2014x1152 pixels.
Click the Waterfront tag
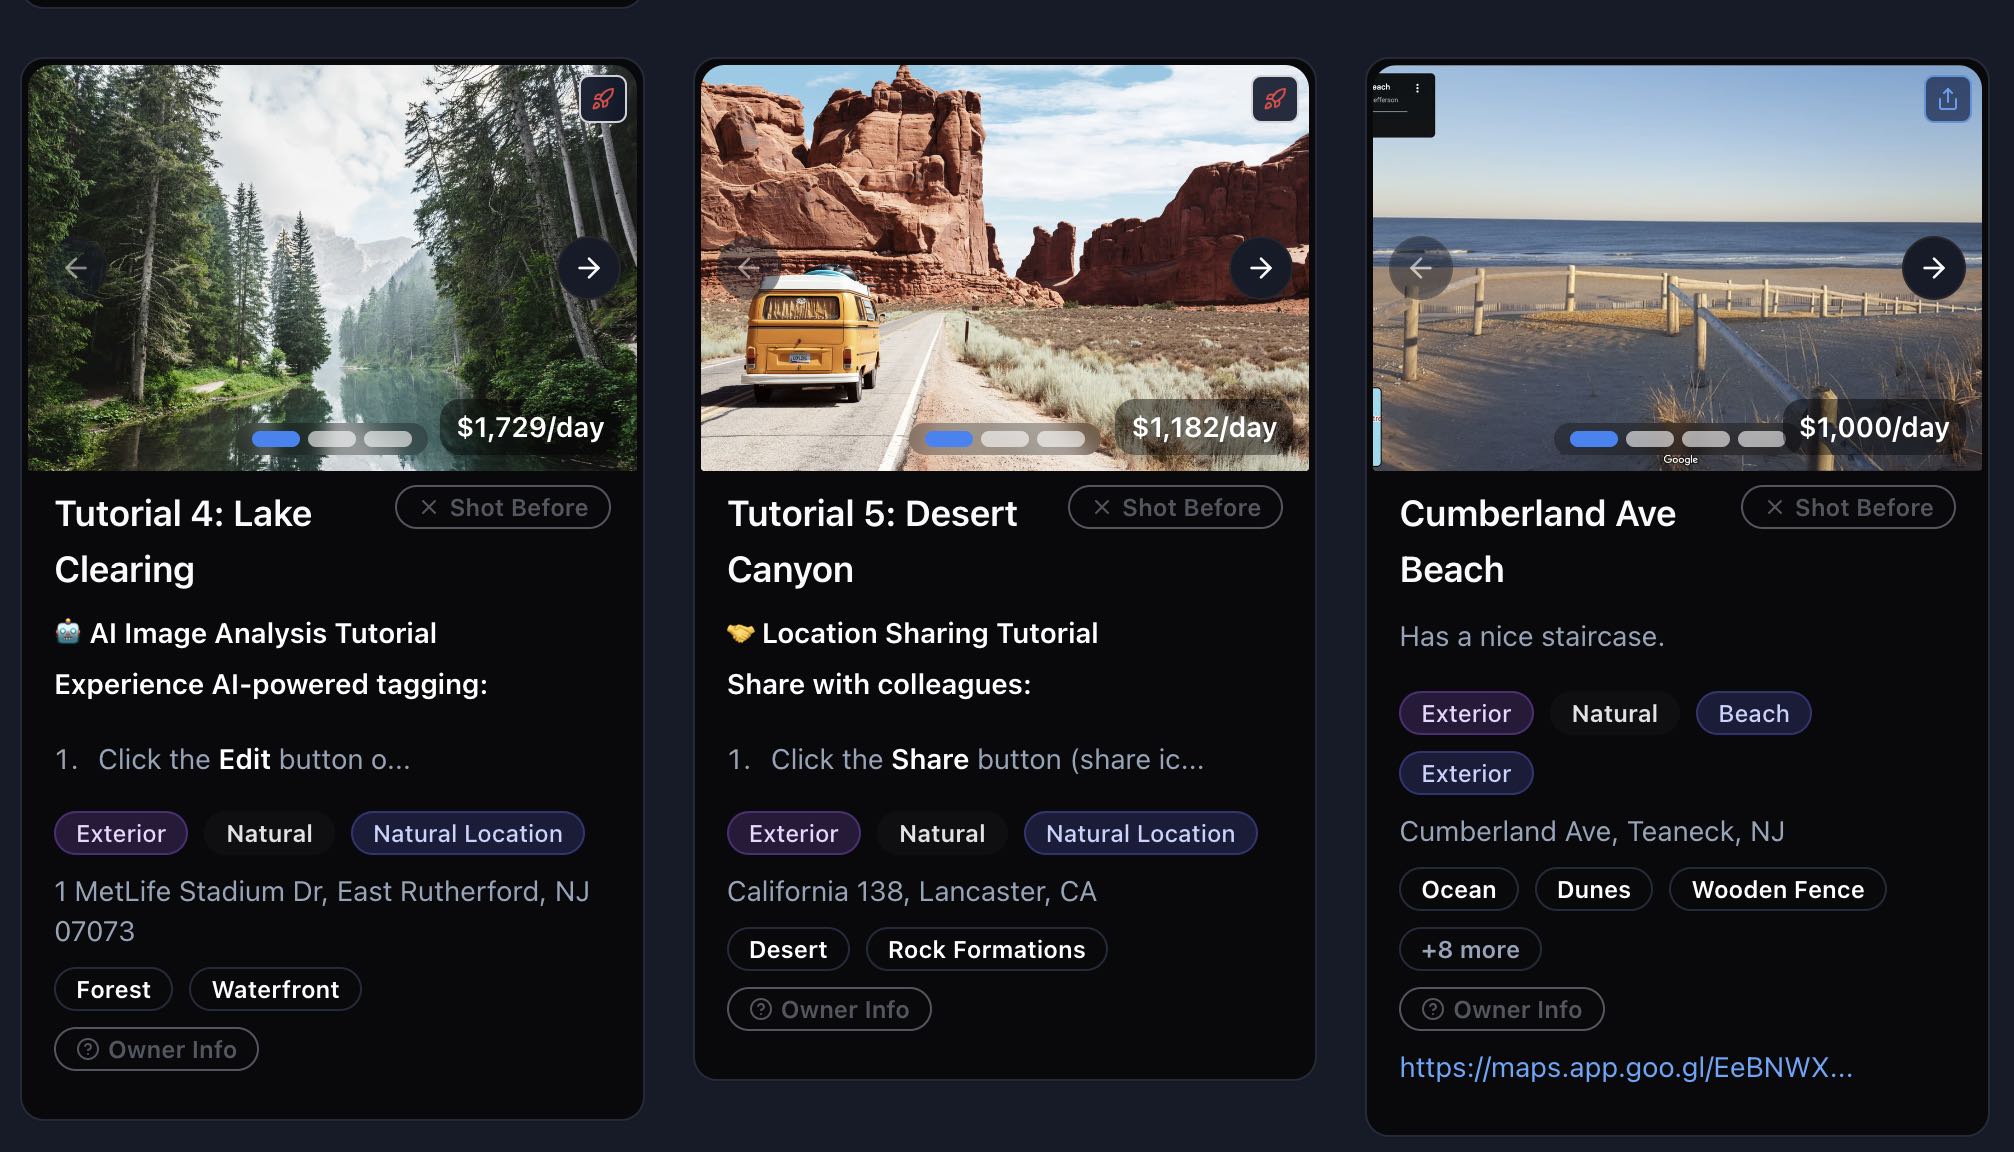pyautogui.click(x=275, y=989)
